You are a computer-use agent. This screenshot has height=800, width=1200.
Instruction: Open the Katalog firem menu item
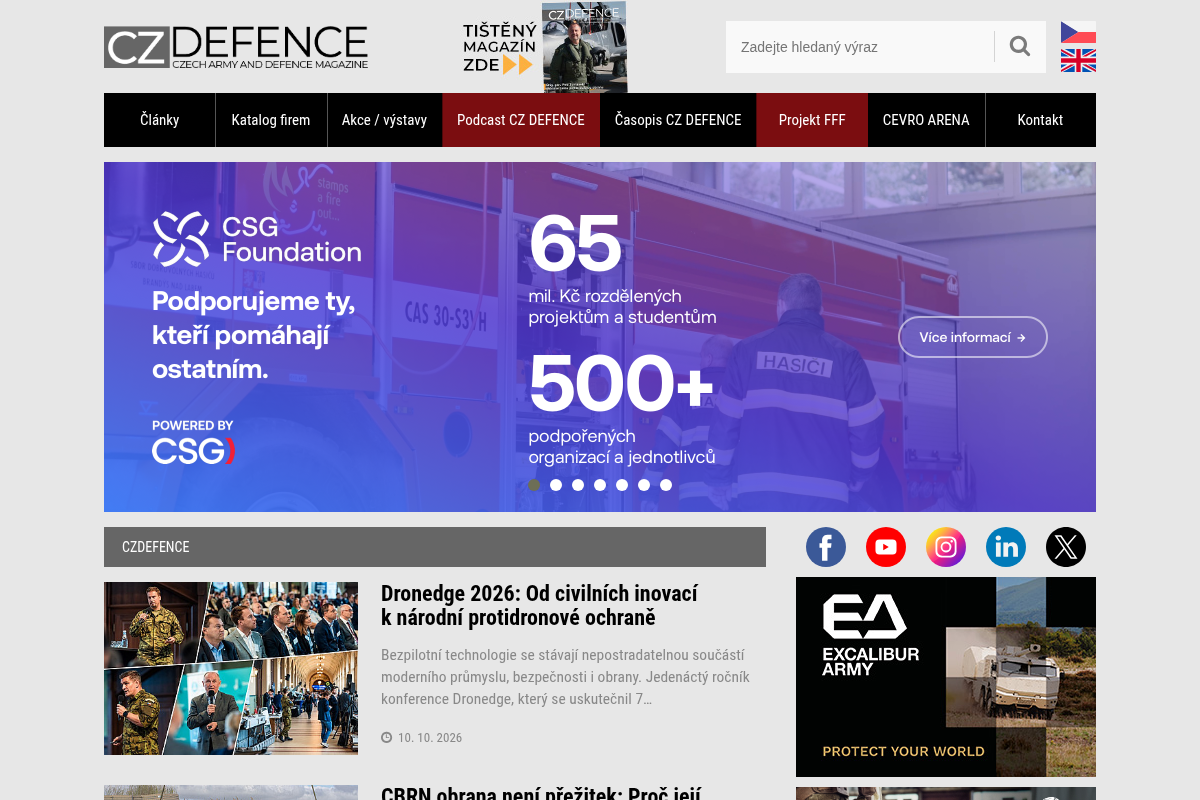point(271,120)
